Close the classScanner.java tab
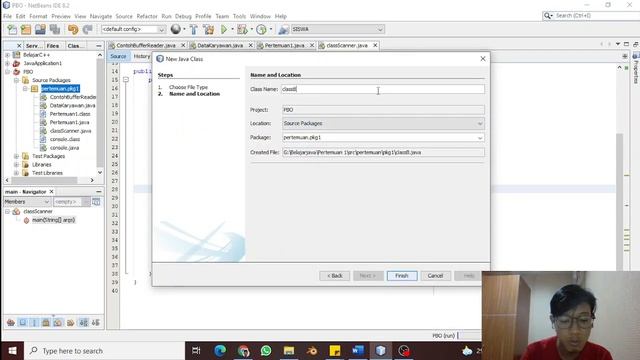Viewport: 640px width, 360px height. coord(375,45)
